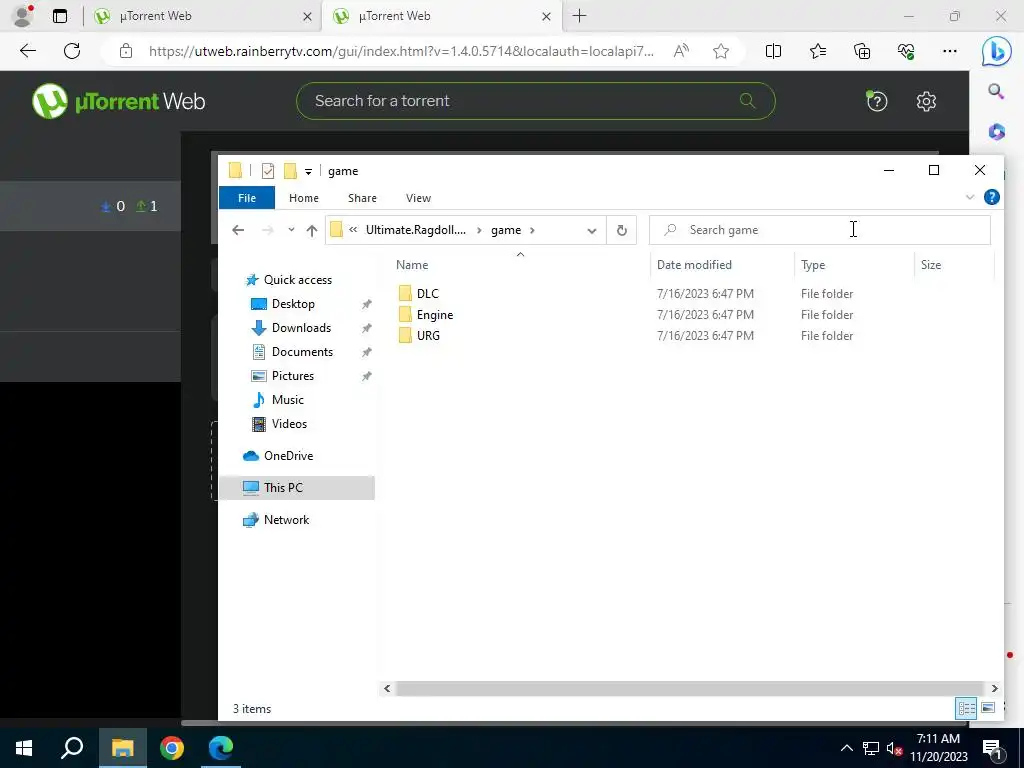Screen dimensions: 1024x768
Task: Click the Edge back arrow
Action: [27, 51]
